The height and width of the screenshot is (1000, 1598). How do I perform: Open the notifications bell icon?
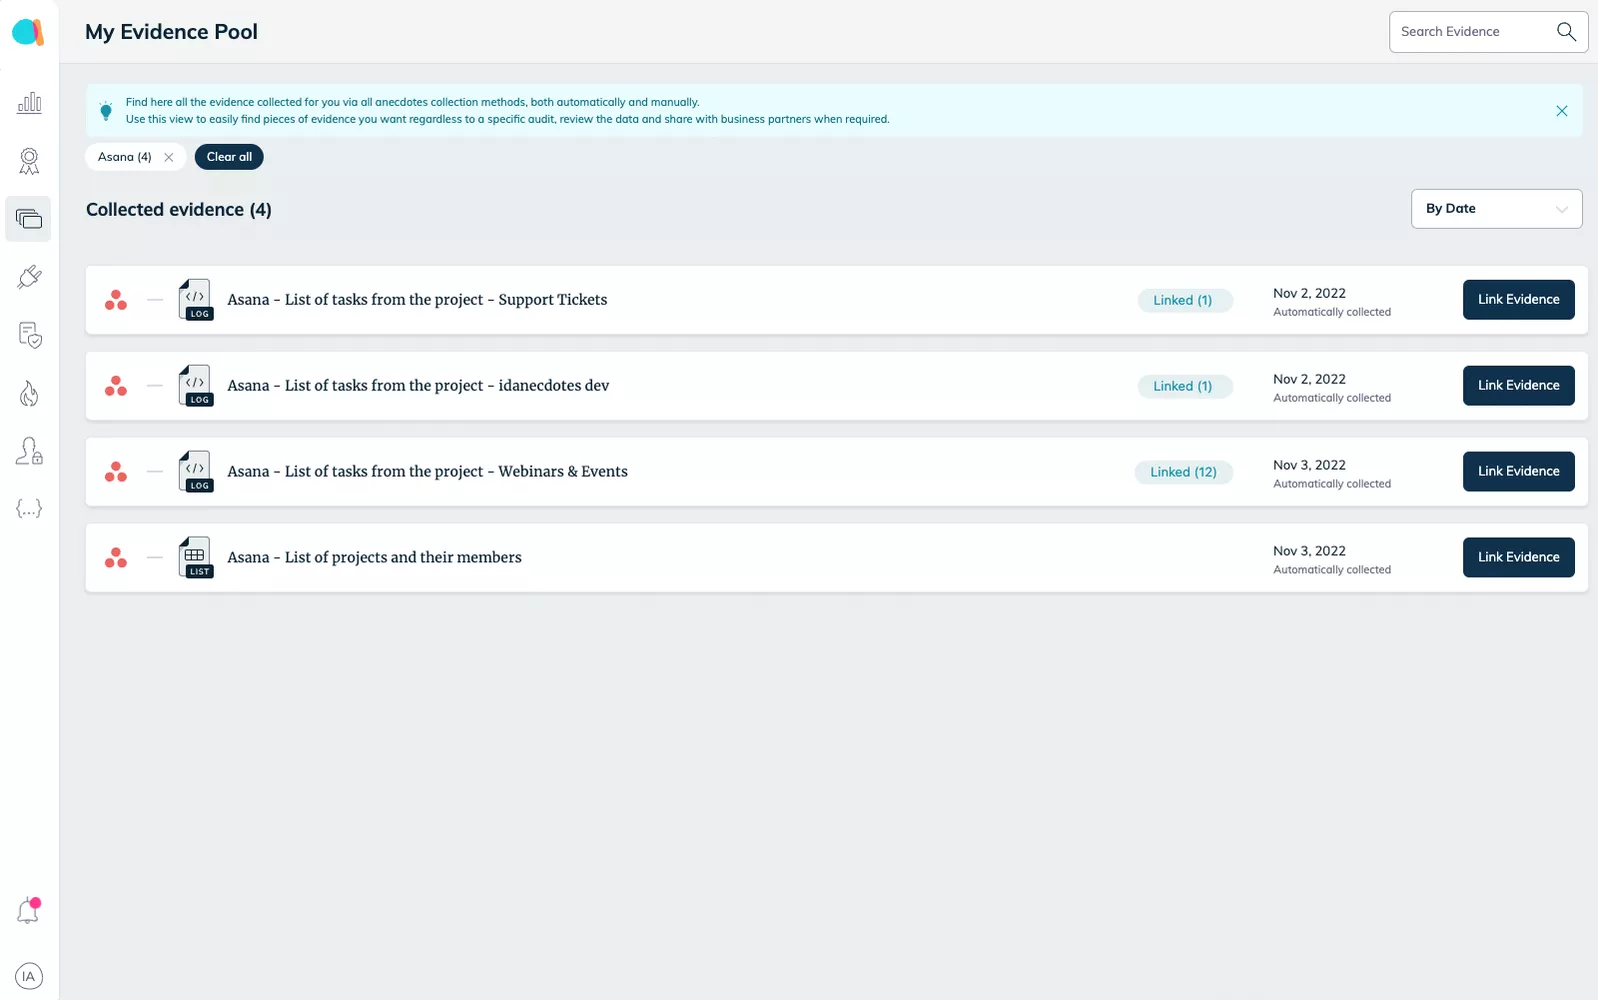point(28,911)
